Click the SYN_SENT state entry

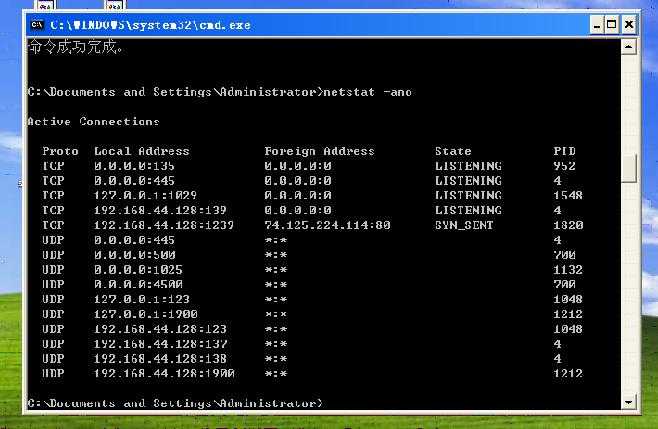(464, 225)
